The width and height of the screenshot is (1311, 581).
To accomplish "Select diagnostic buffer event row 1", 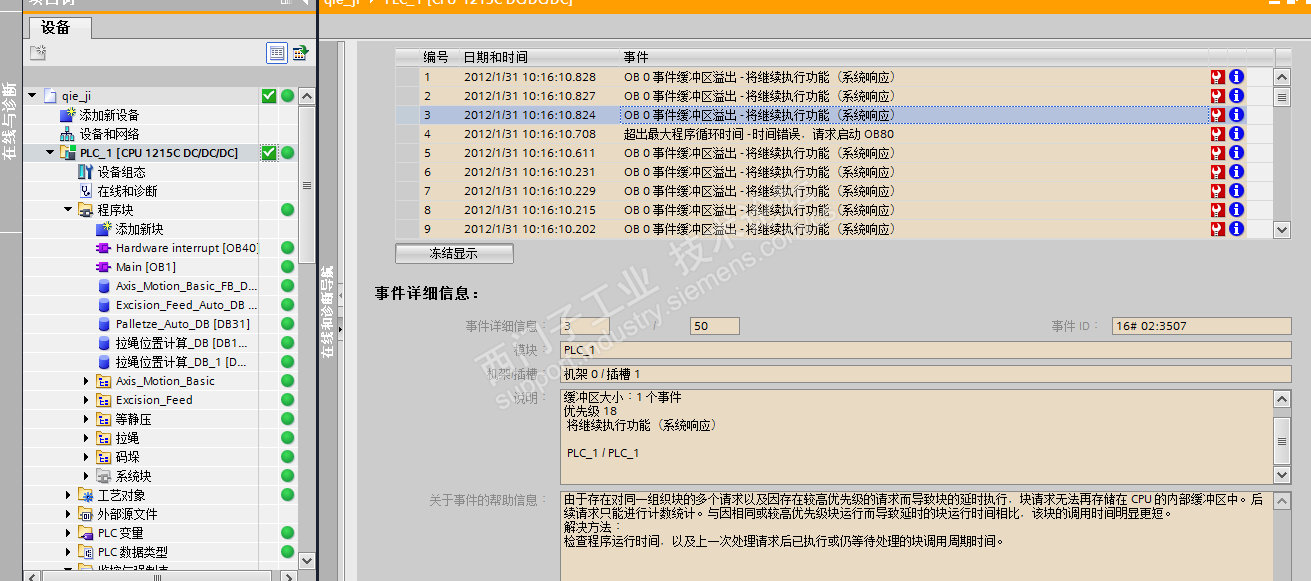I will click(x=832, y=77).
